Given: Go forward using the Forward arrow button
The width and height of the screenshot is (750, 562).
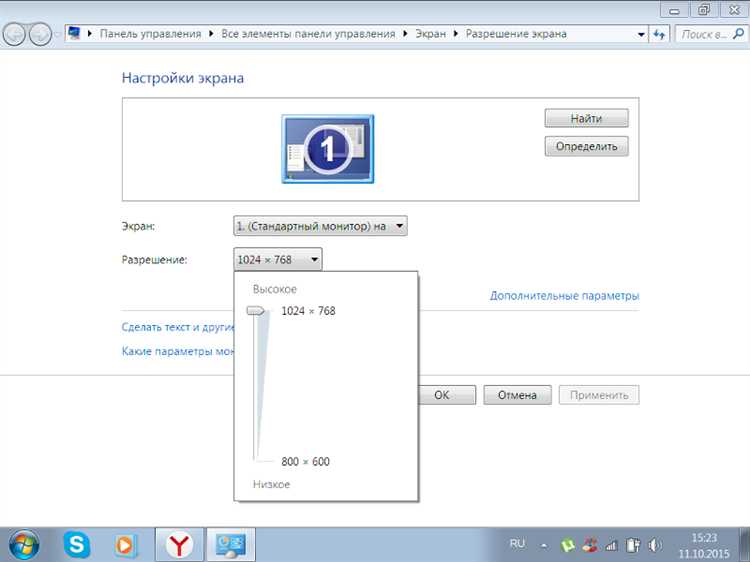Looking at the screenshot, I should tap(40, 34).
